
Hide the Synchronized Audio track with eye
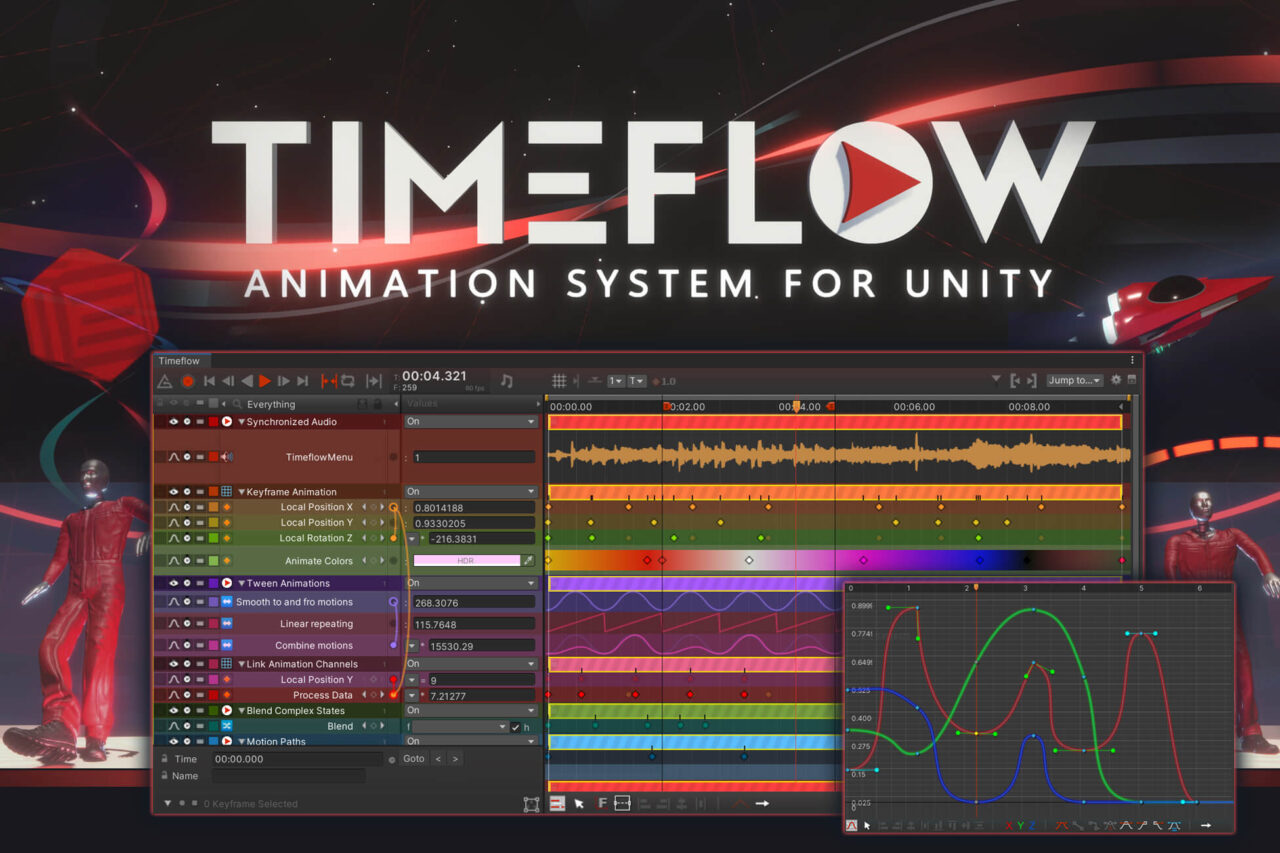(x=173, y=422)
